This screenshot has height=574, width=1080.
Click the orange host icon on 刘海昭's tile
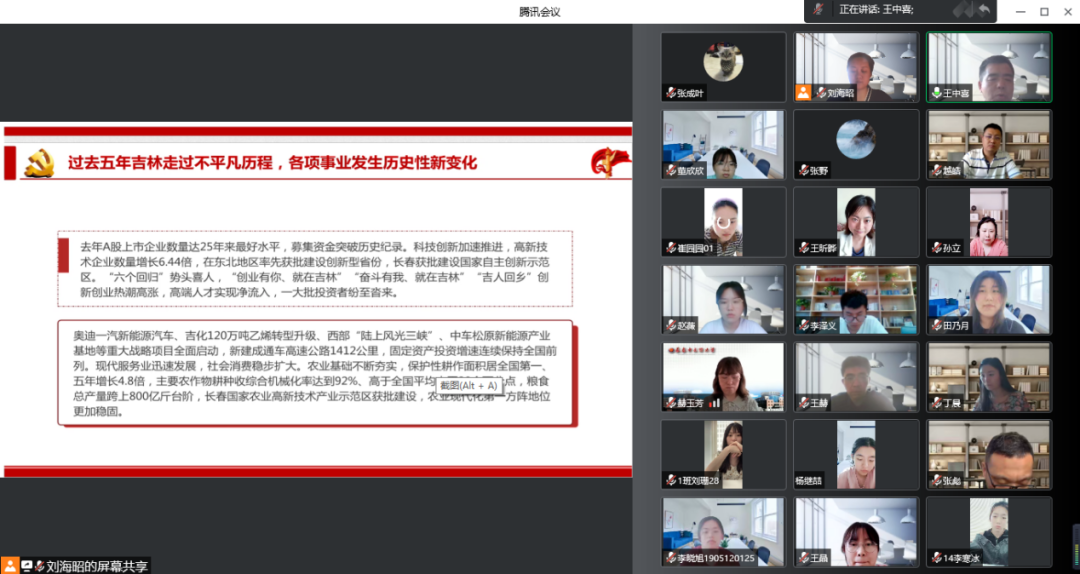(803, 93)
